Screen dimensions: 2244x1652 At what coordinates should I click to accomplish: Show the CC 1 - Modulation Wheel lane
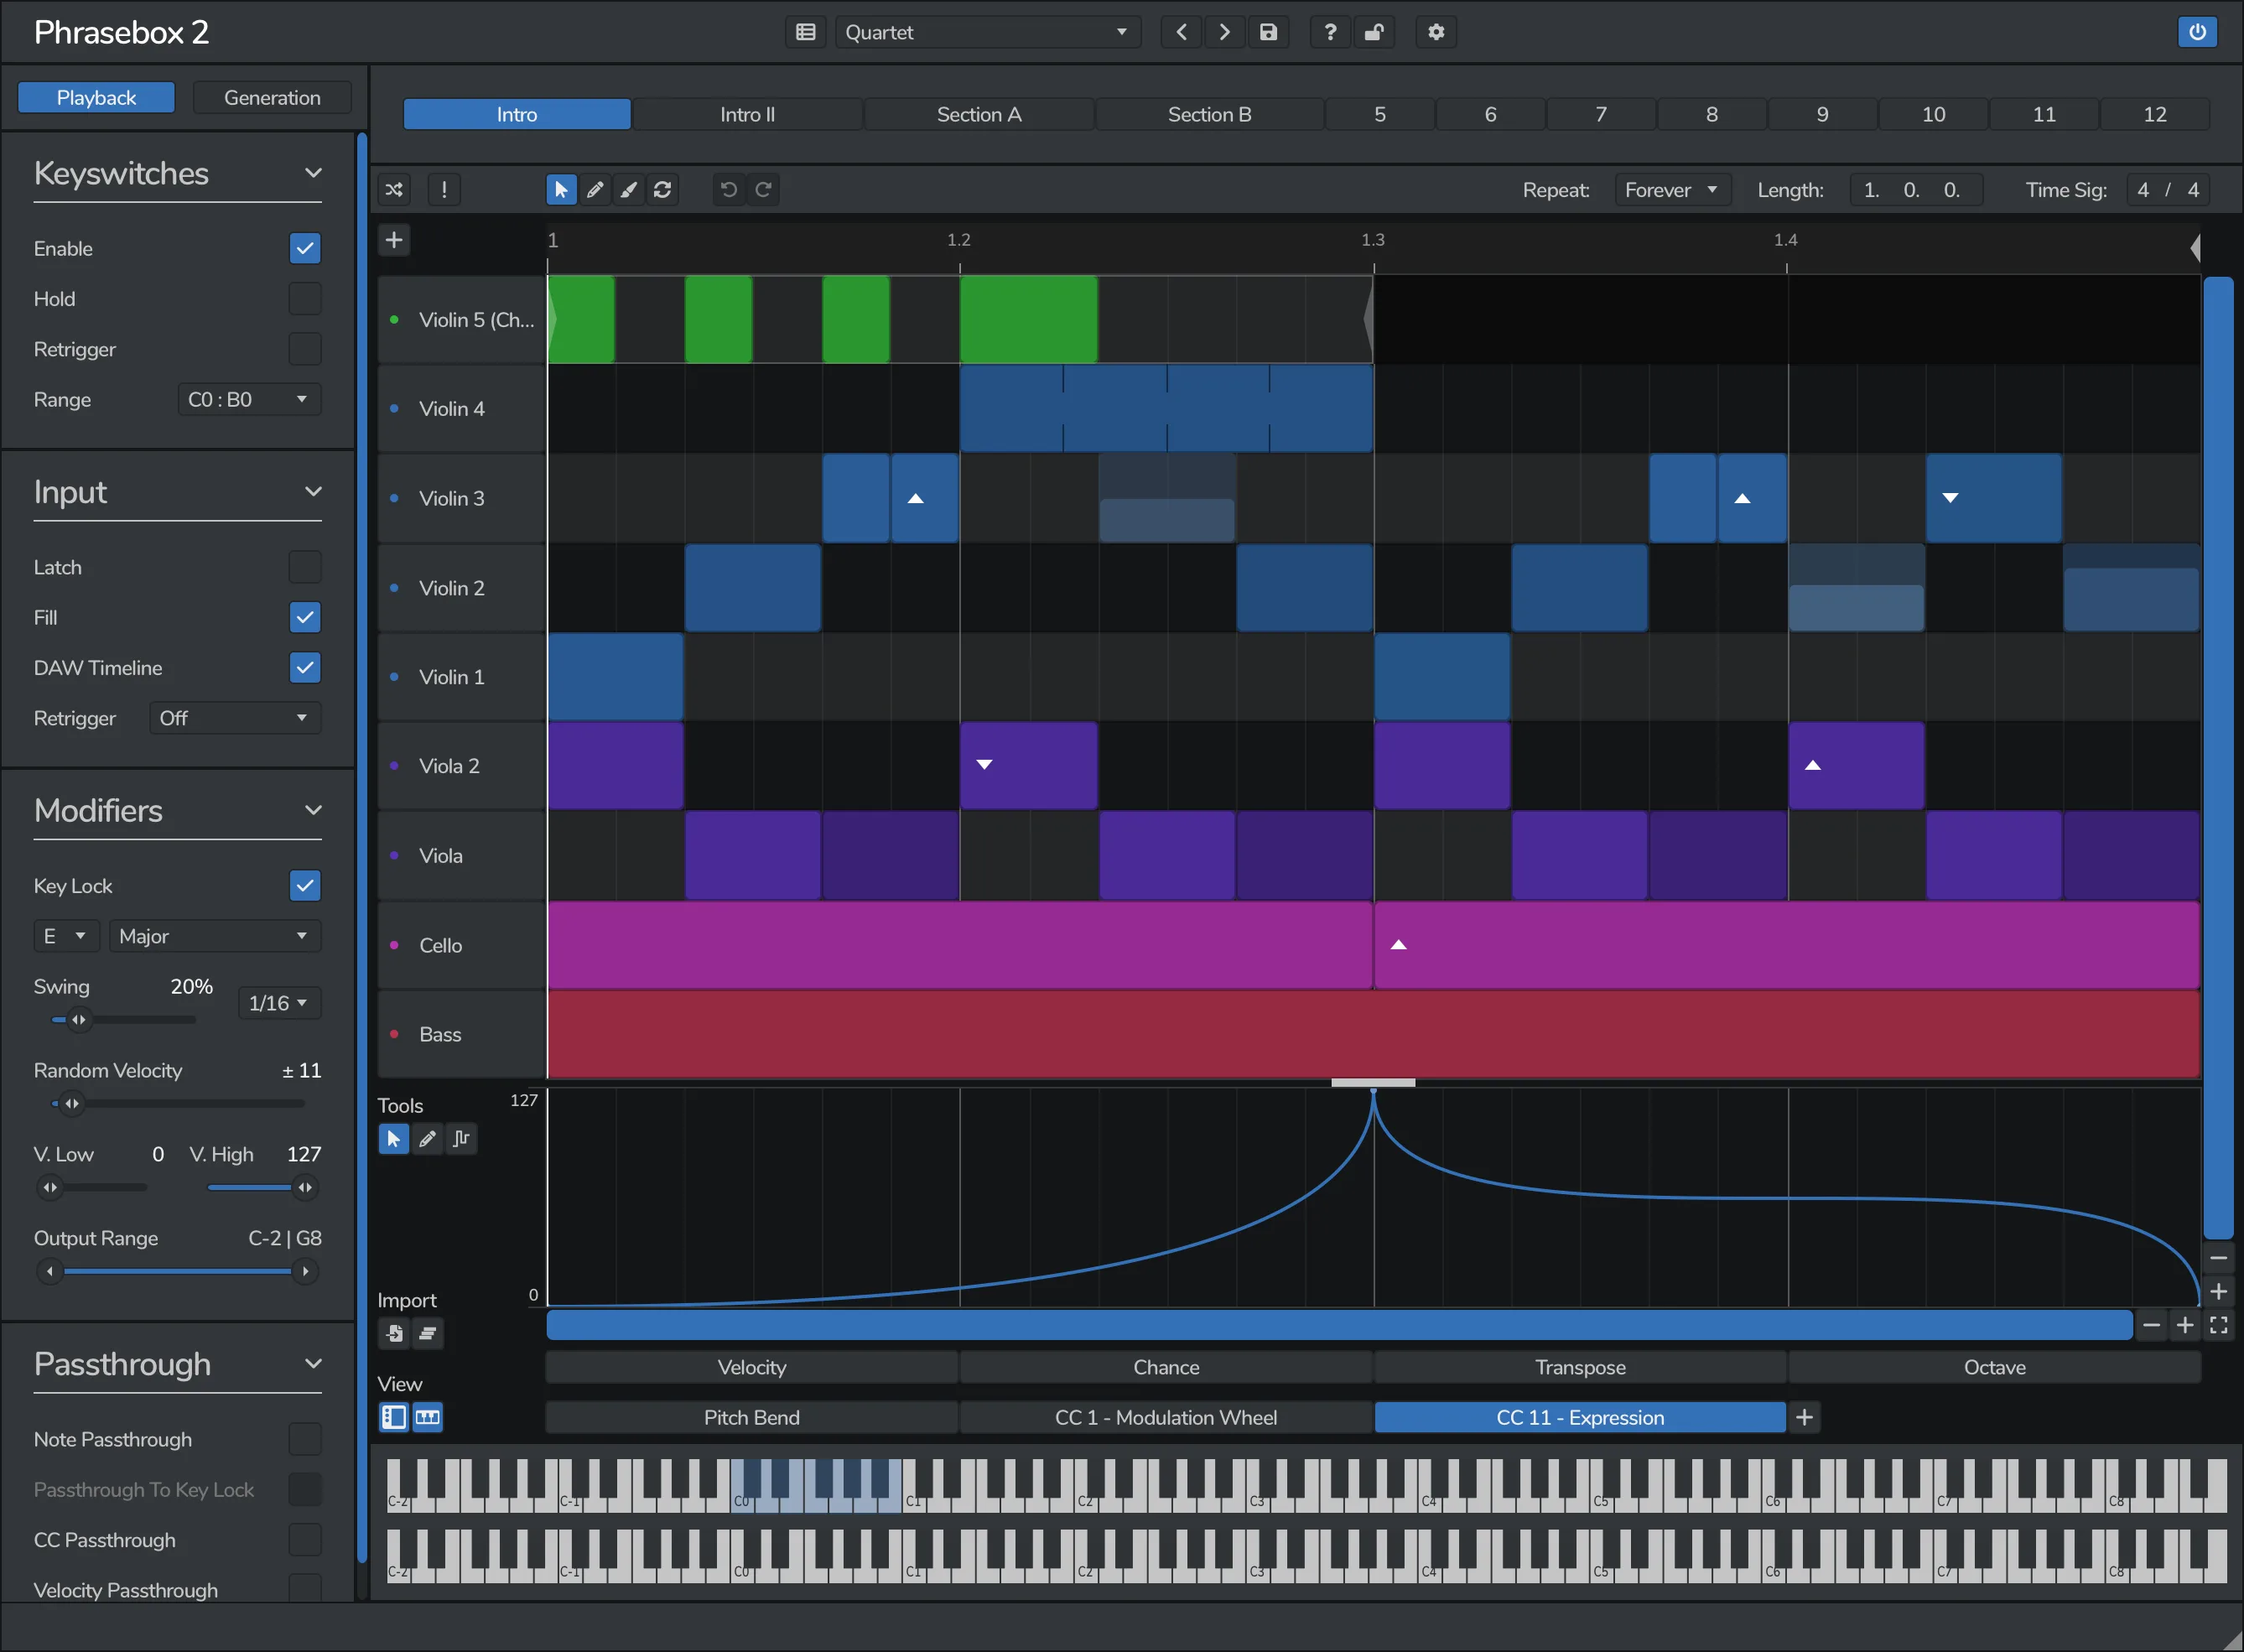pyautogui.click(x=1166, y=1417)
